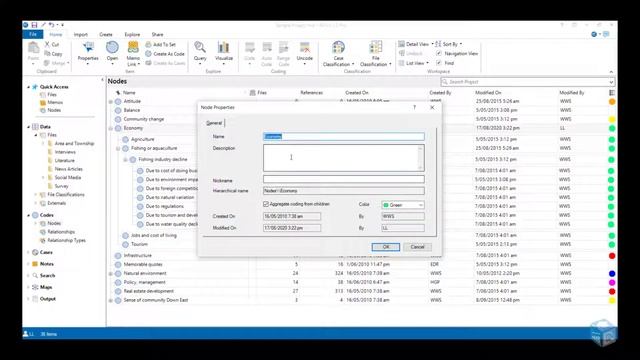Open the Visualize chart icon
The width and height of the screenshot is (640, 360).
(x=223, y=48)
